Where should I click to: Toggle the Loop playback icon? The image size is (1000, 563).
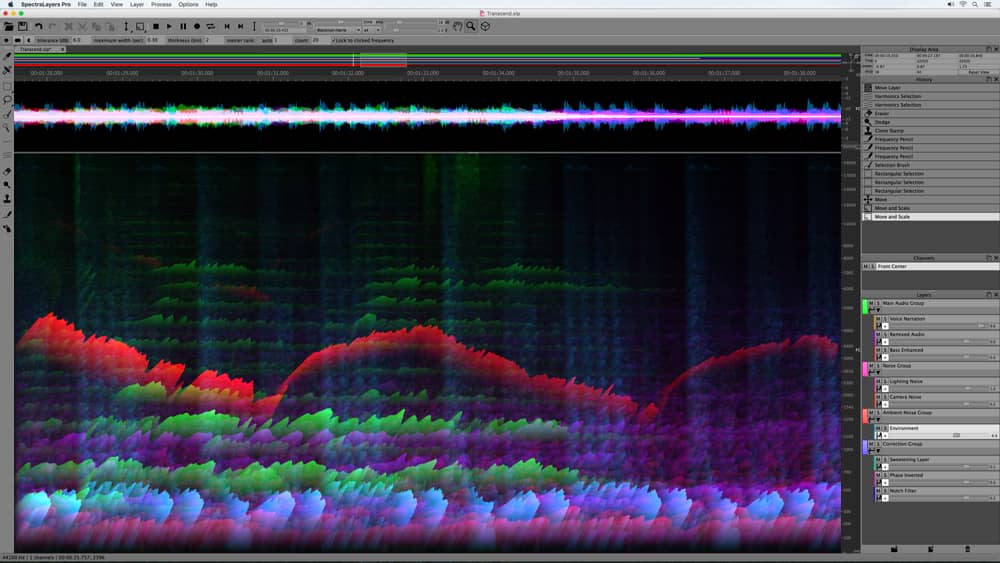tap(211, 26)
